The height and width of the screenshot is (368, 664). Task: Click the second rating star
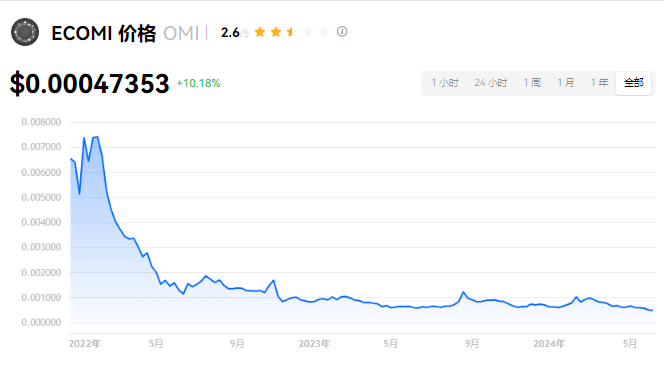(x=276, y=32)
